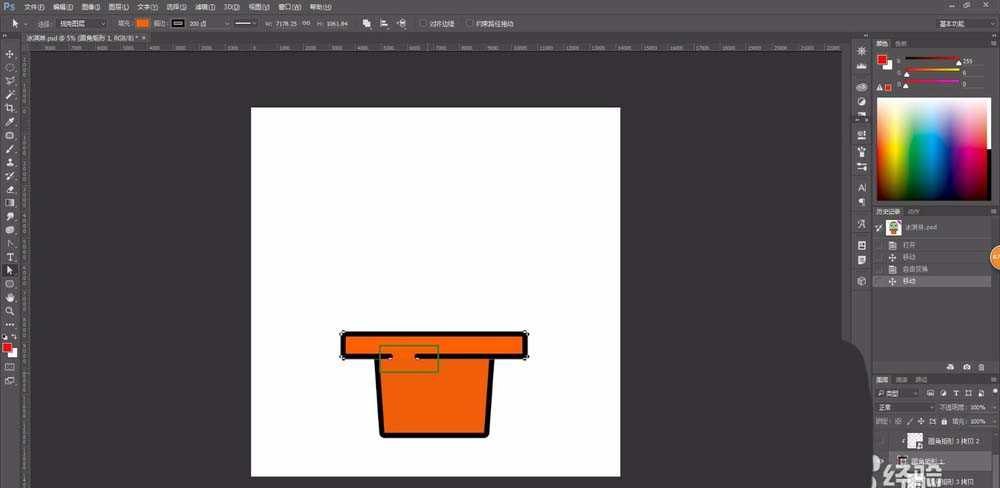Create new snapshot using camera icon
The image size is (1000, 488).
click(965, 367)
